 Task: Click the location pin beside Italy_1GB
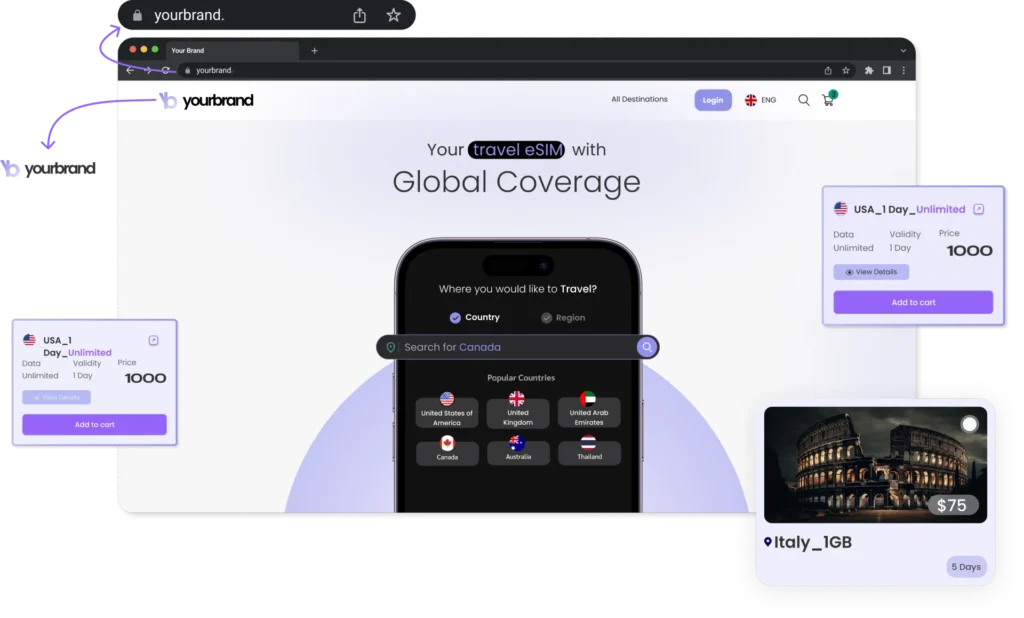(768, 542)
